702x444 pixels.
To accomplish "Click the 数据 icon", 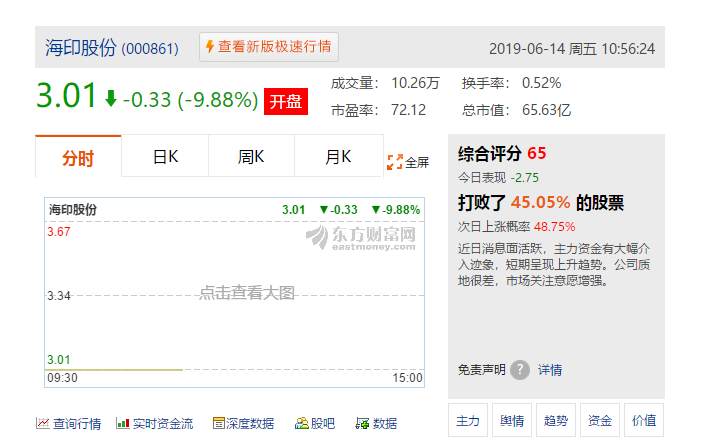I will click(362, 423).
